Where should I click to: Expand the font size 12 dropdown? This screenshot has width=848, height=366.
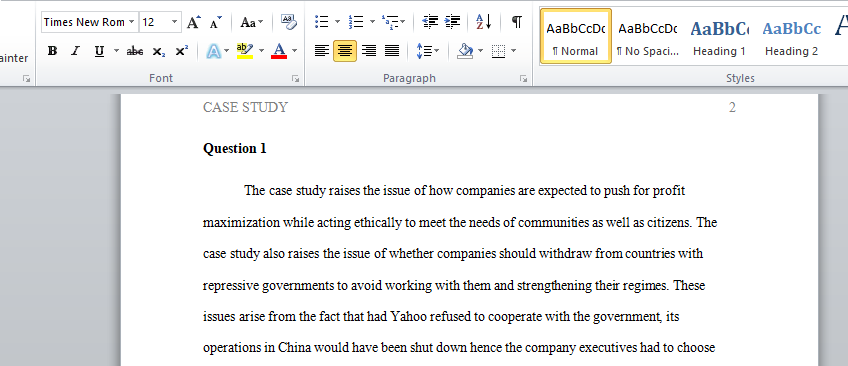tap(174, 22)
